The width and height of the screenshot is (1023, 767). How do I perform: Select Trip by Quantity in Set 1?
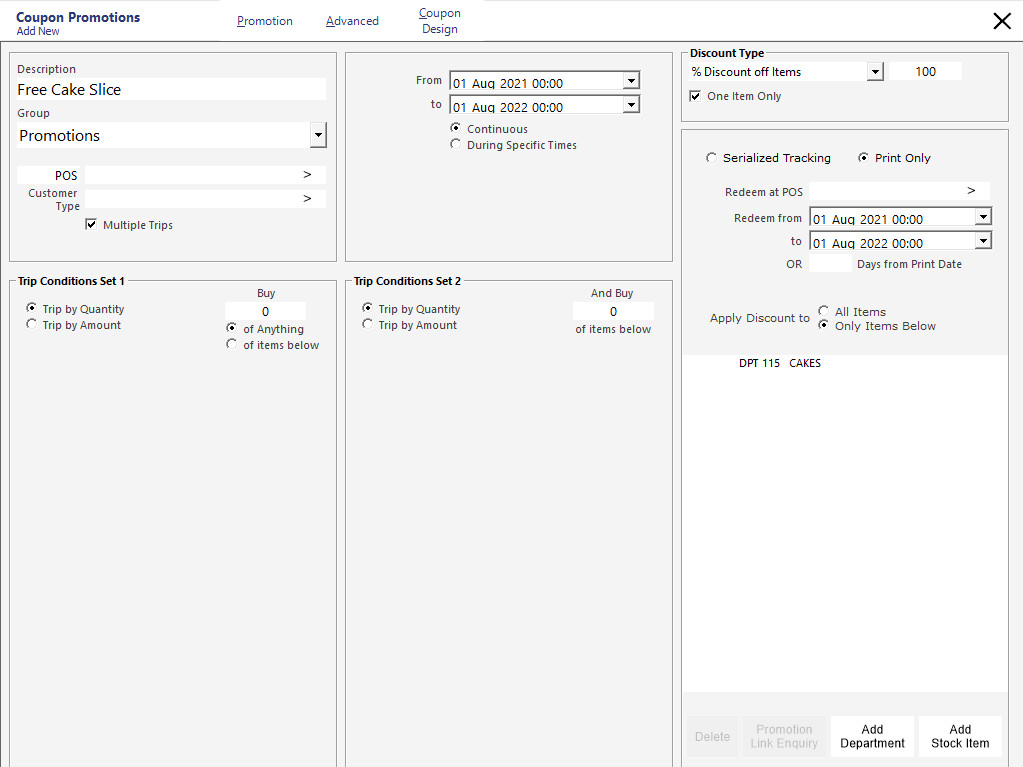coord(31,308)
